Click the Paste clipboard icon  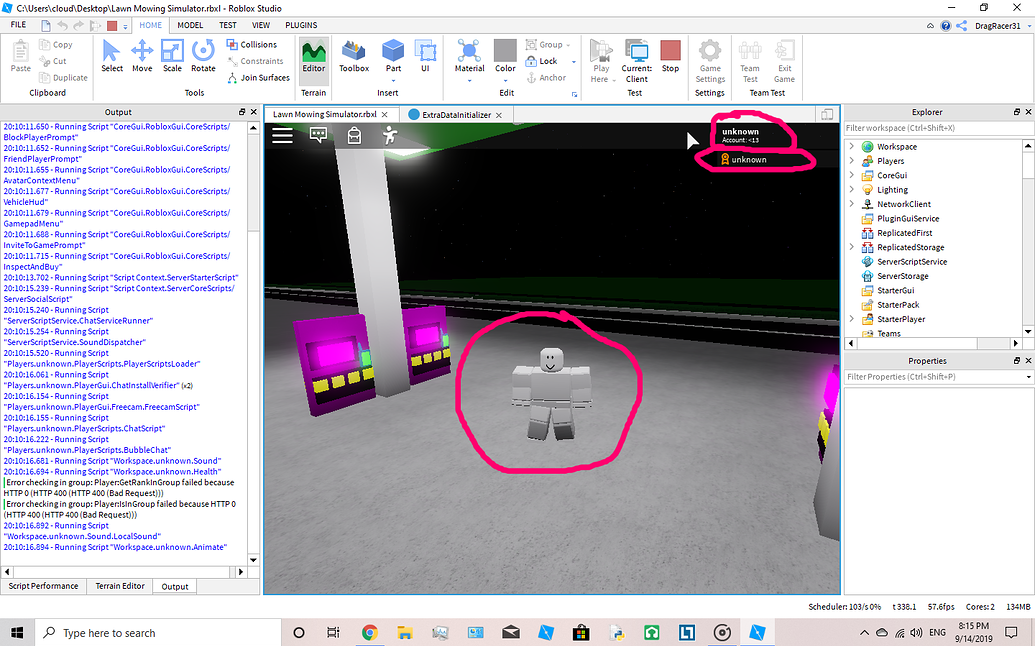[x=20, y=55]
